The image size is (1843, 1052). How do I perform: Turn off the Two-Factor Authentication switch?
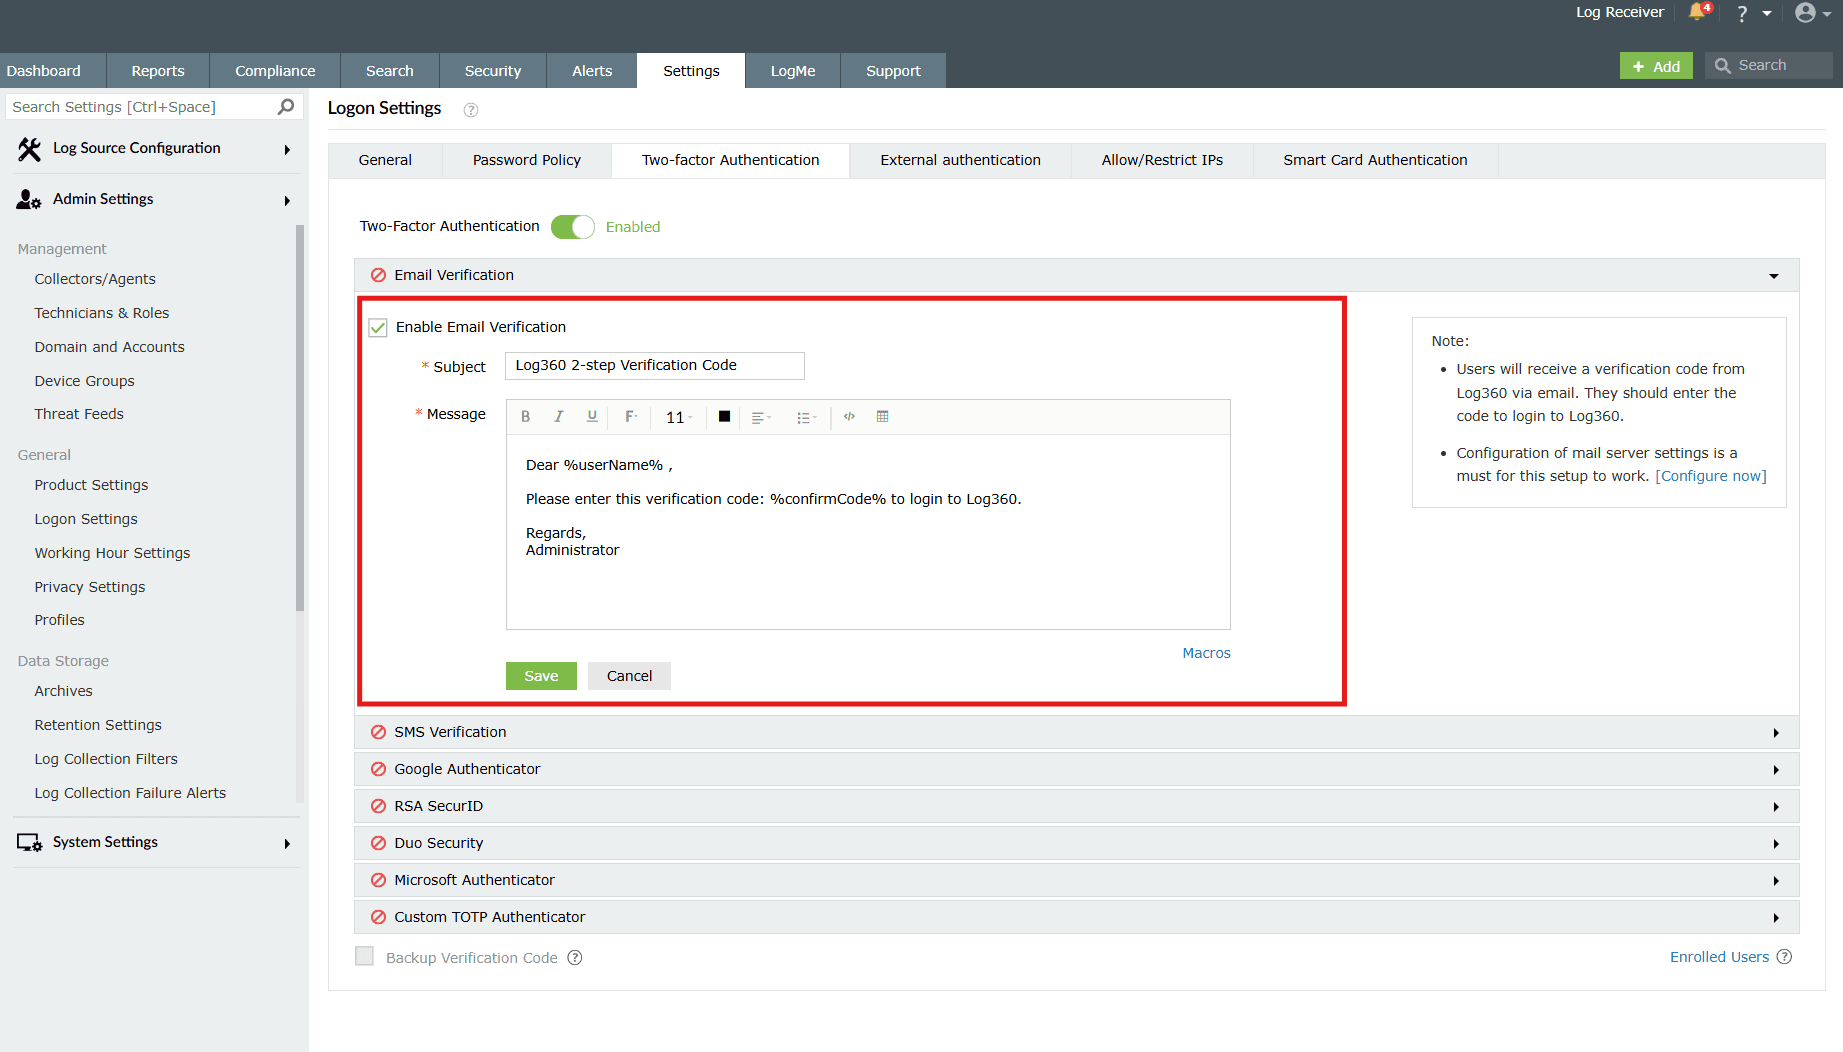pos(573,227)
